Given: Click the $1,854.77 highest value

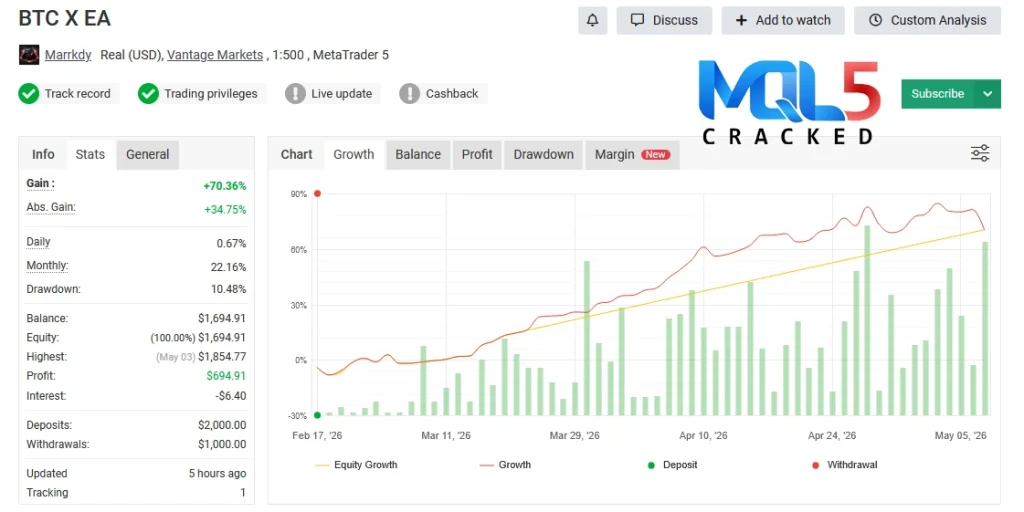Looking at the screenshot, I should click(x=222, y=357).
